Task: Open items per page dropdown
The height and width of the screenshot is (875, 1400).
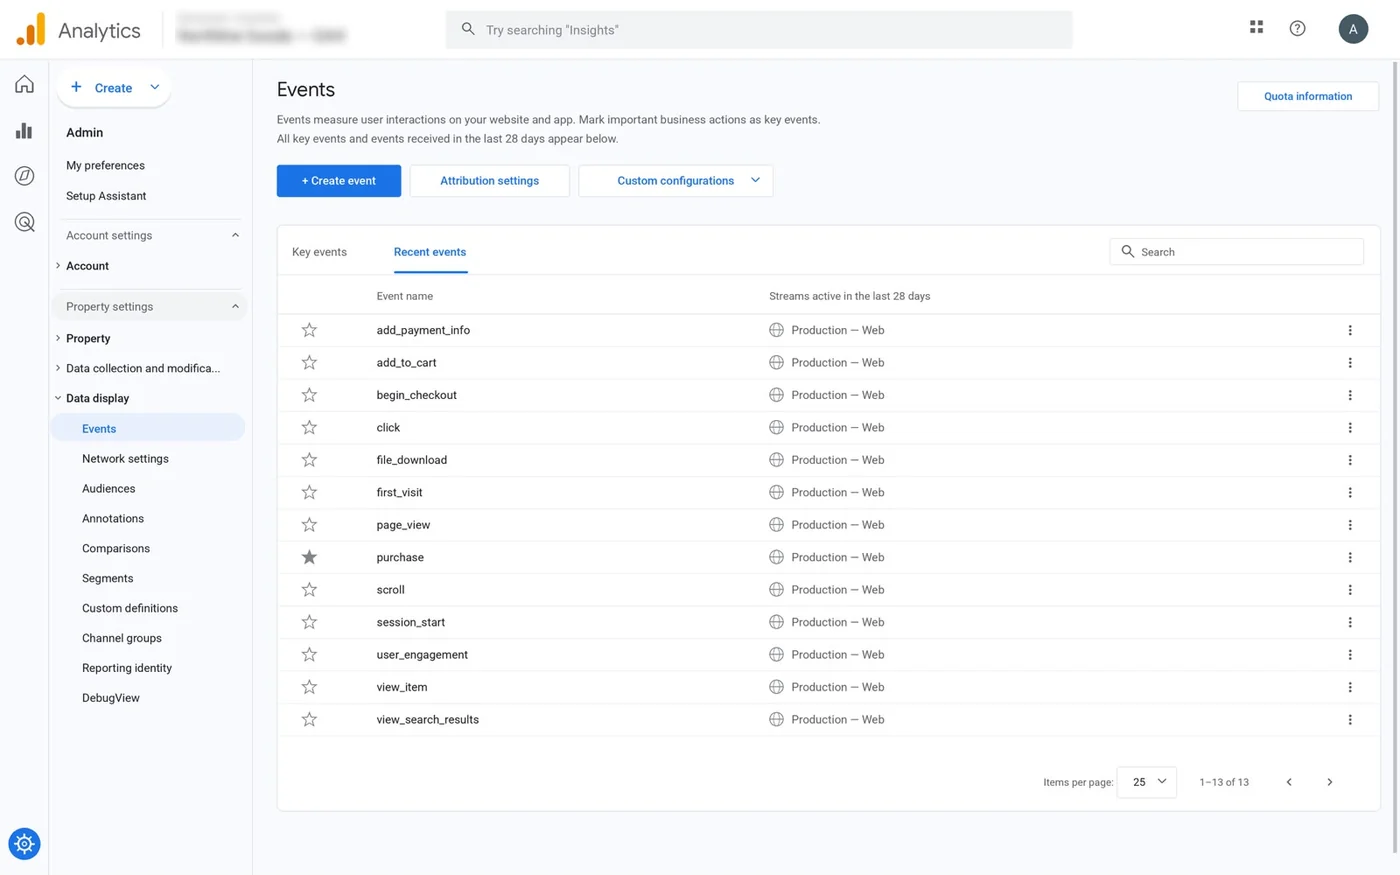Action: point(1147,782)
